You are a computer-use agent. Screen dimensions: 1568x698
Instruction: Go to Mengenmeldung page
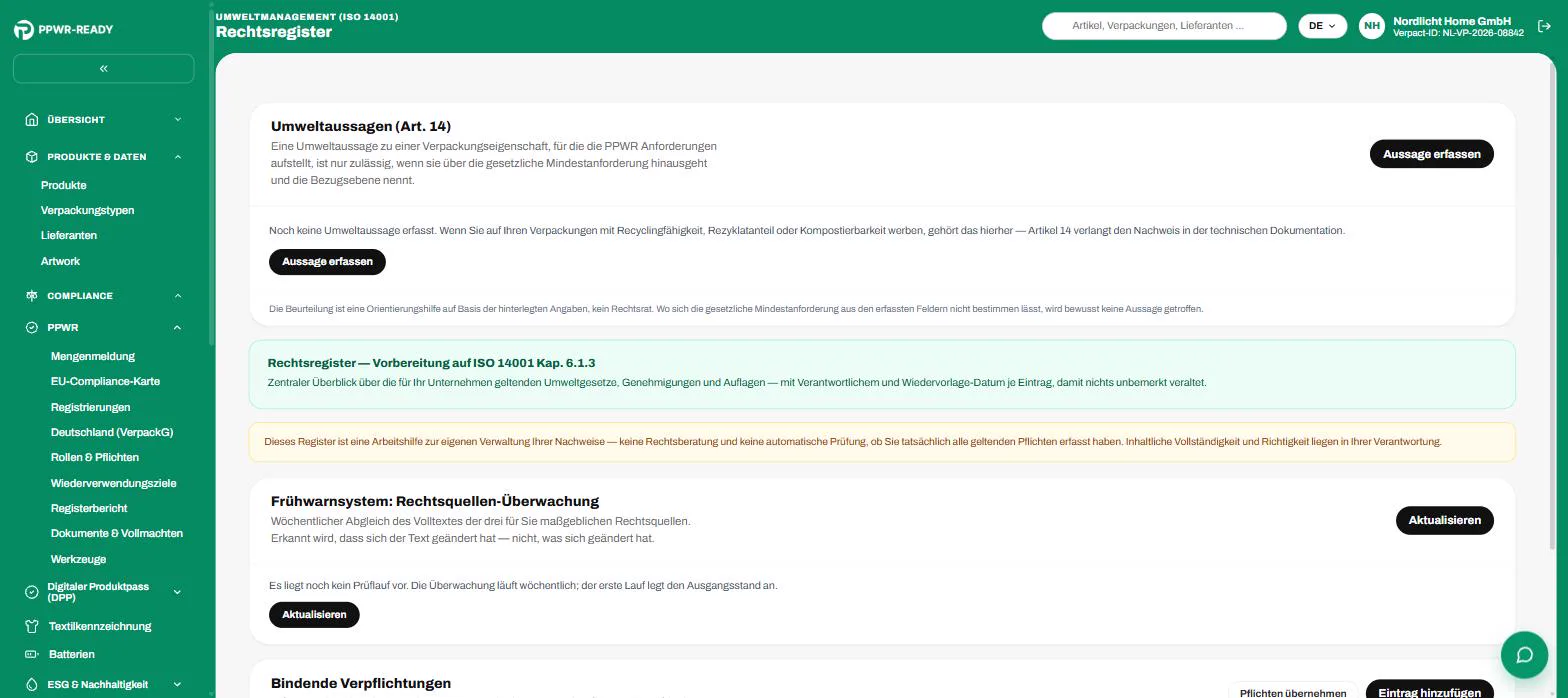(x=93, y=356)
